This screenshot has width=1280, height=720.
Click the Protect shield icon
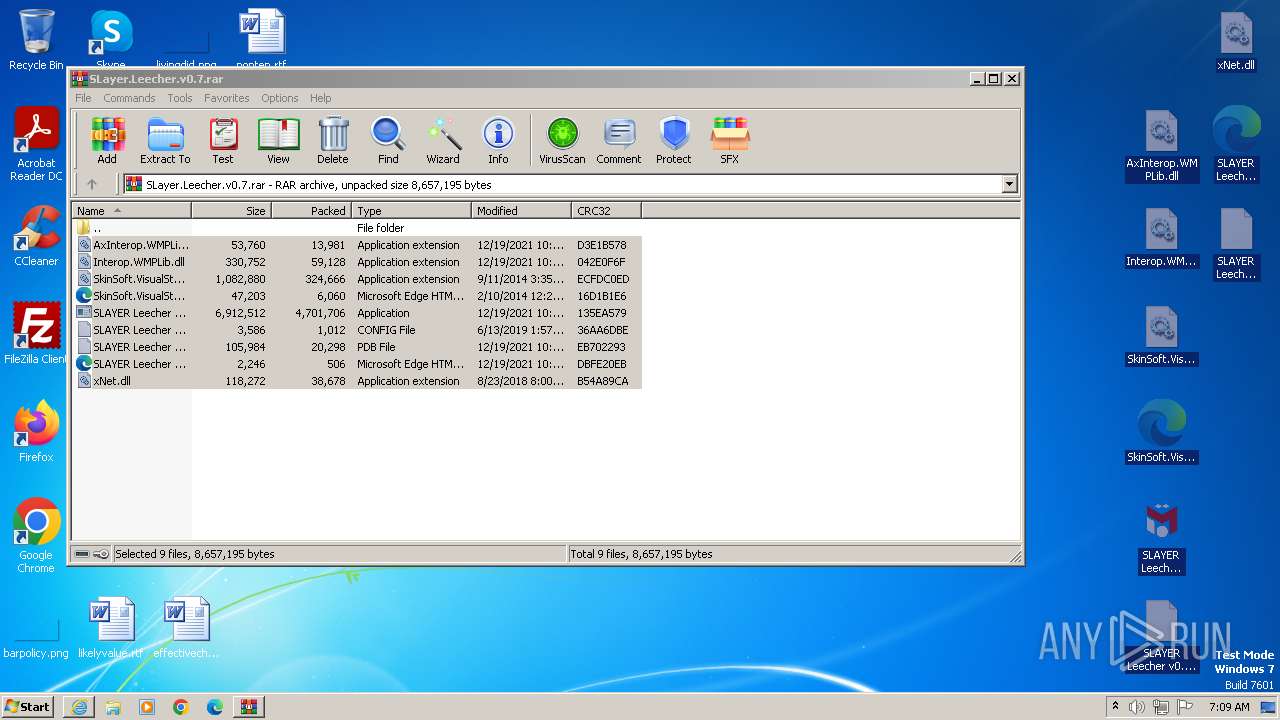click(x=674, y=140)
